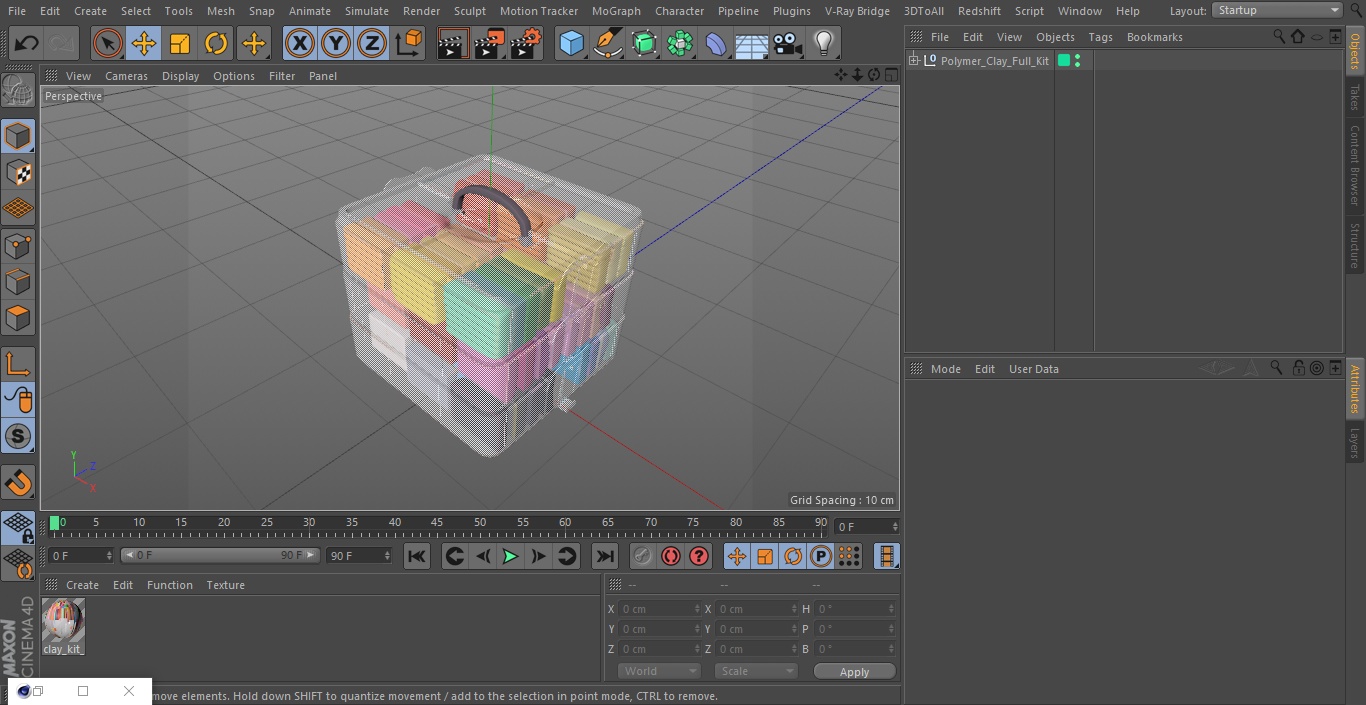This screenshot has width=1366, height=705.
Task: Add a Floor environment object
Action: pos(752,44)
